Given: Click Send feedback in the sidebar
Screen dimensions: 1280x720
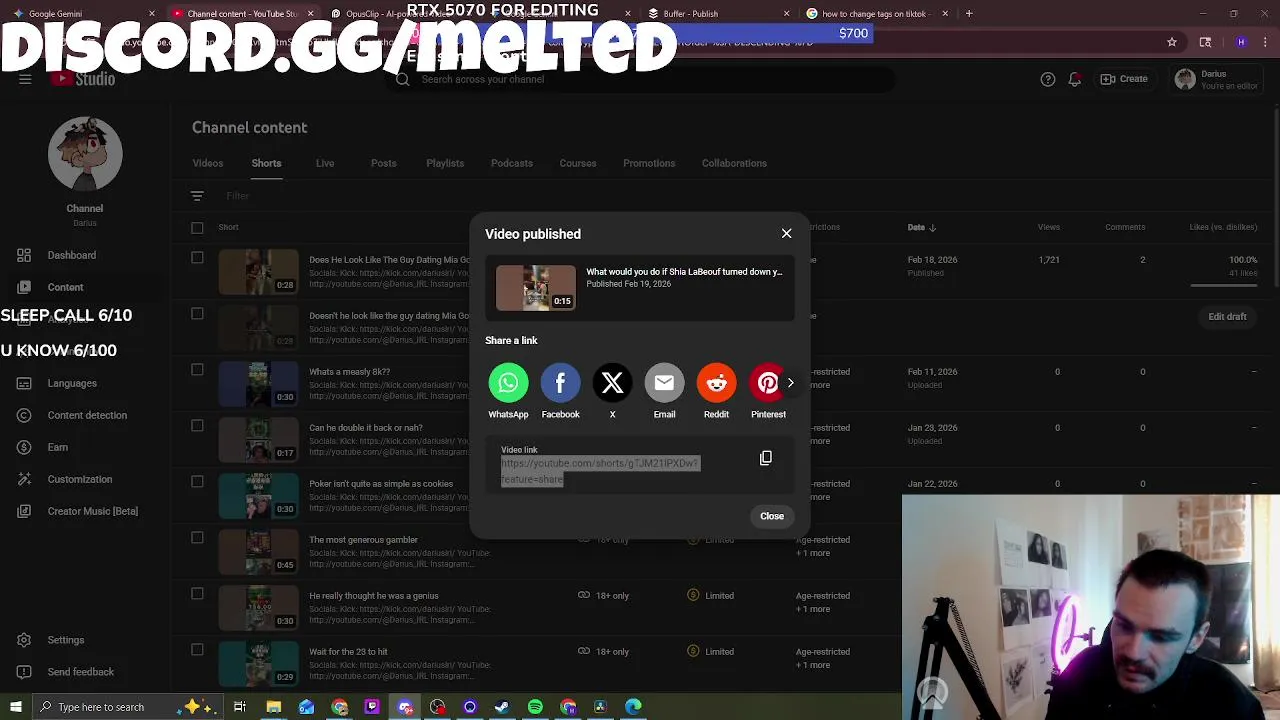Looking at the screenshot, I should click(x=80, y=672).
